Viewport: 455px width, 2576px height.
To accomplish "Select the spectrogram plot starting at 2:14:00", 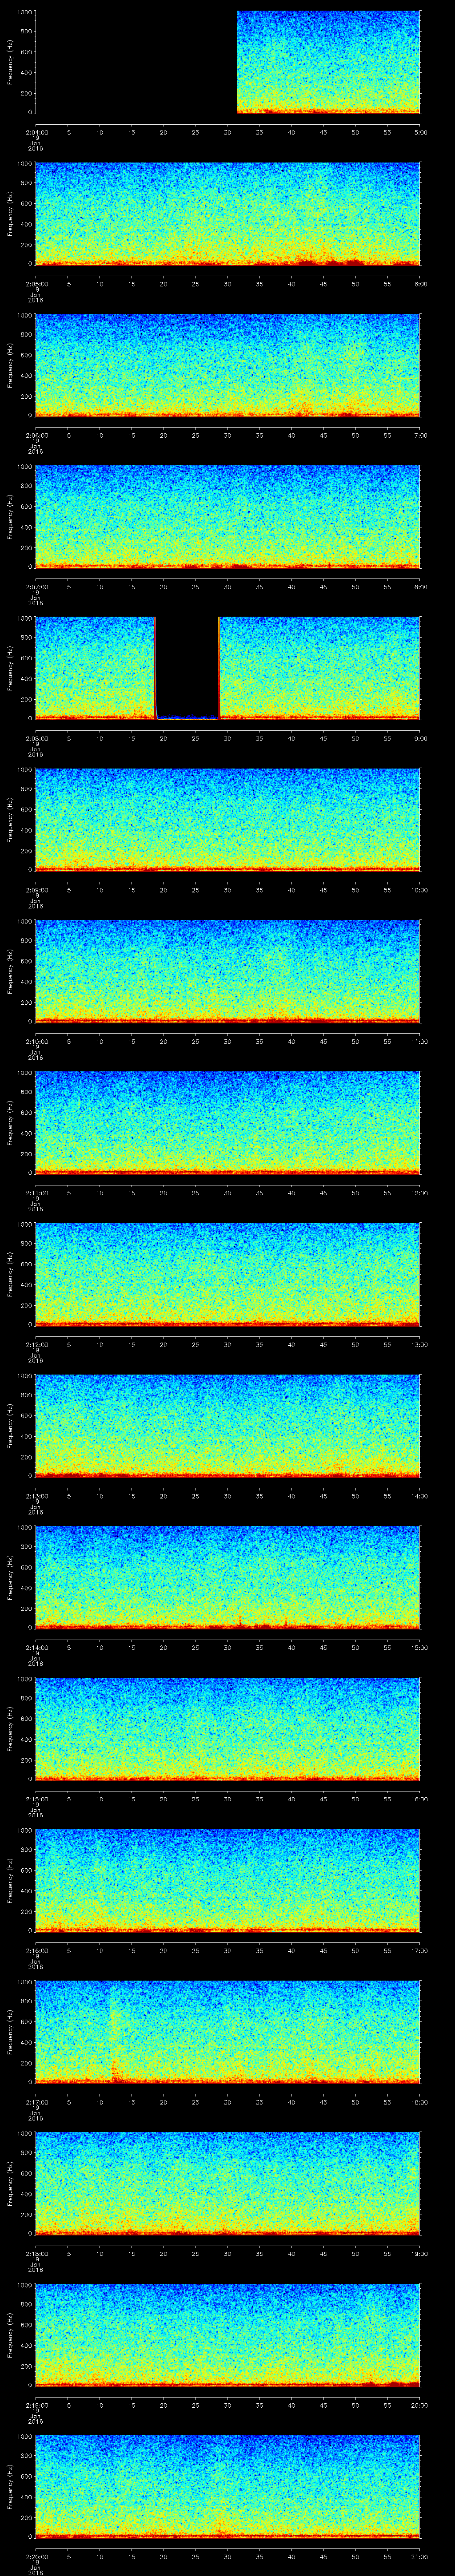I will coord(227,1577).
